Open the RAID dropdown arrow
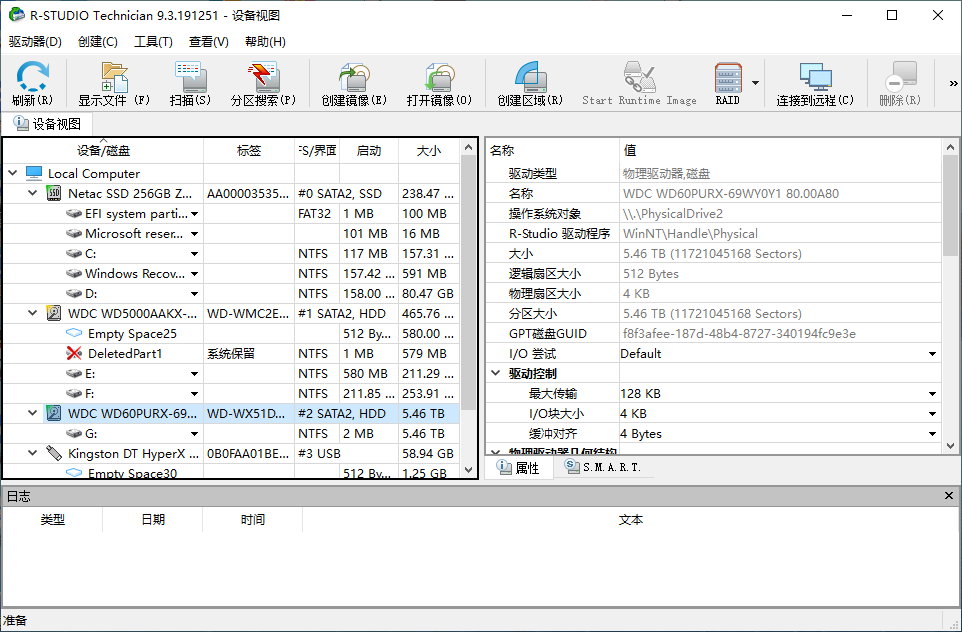962x632 pixels. click(x=755, y=83)
